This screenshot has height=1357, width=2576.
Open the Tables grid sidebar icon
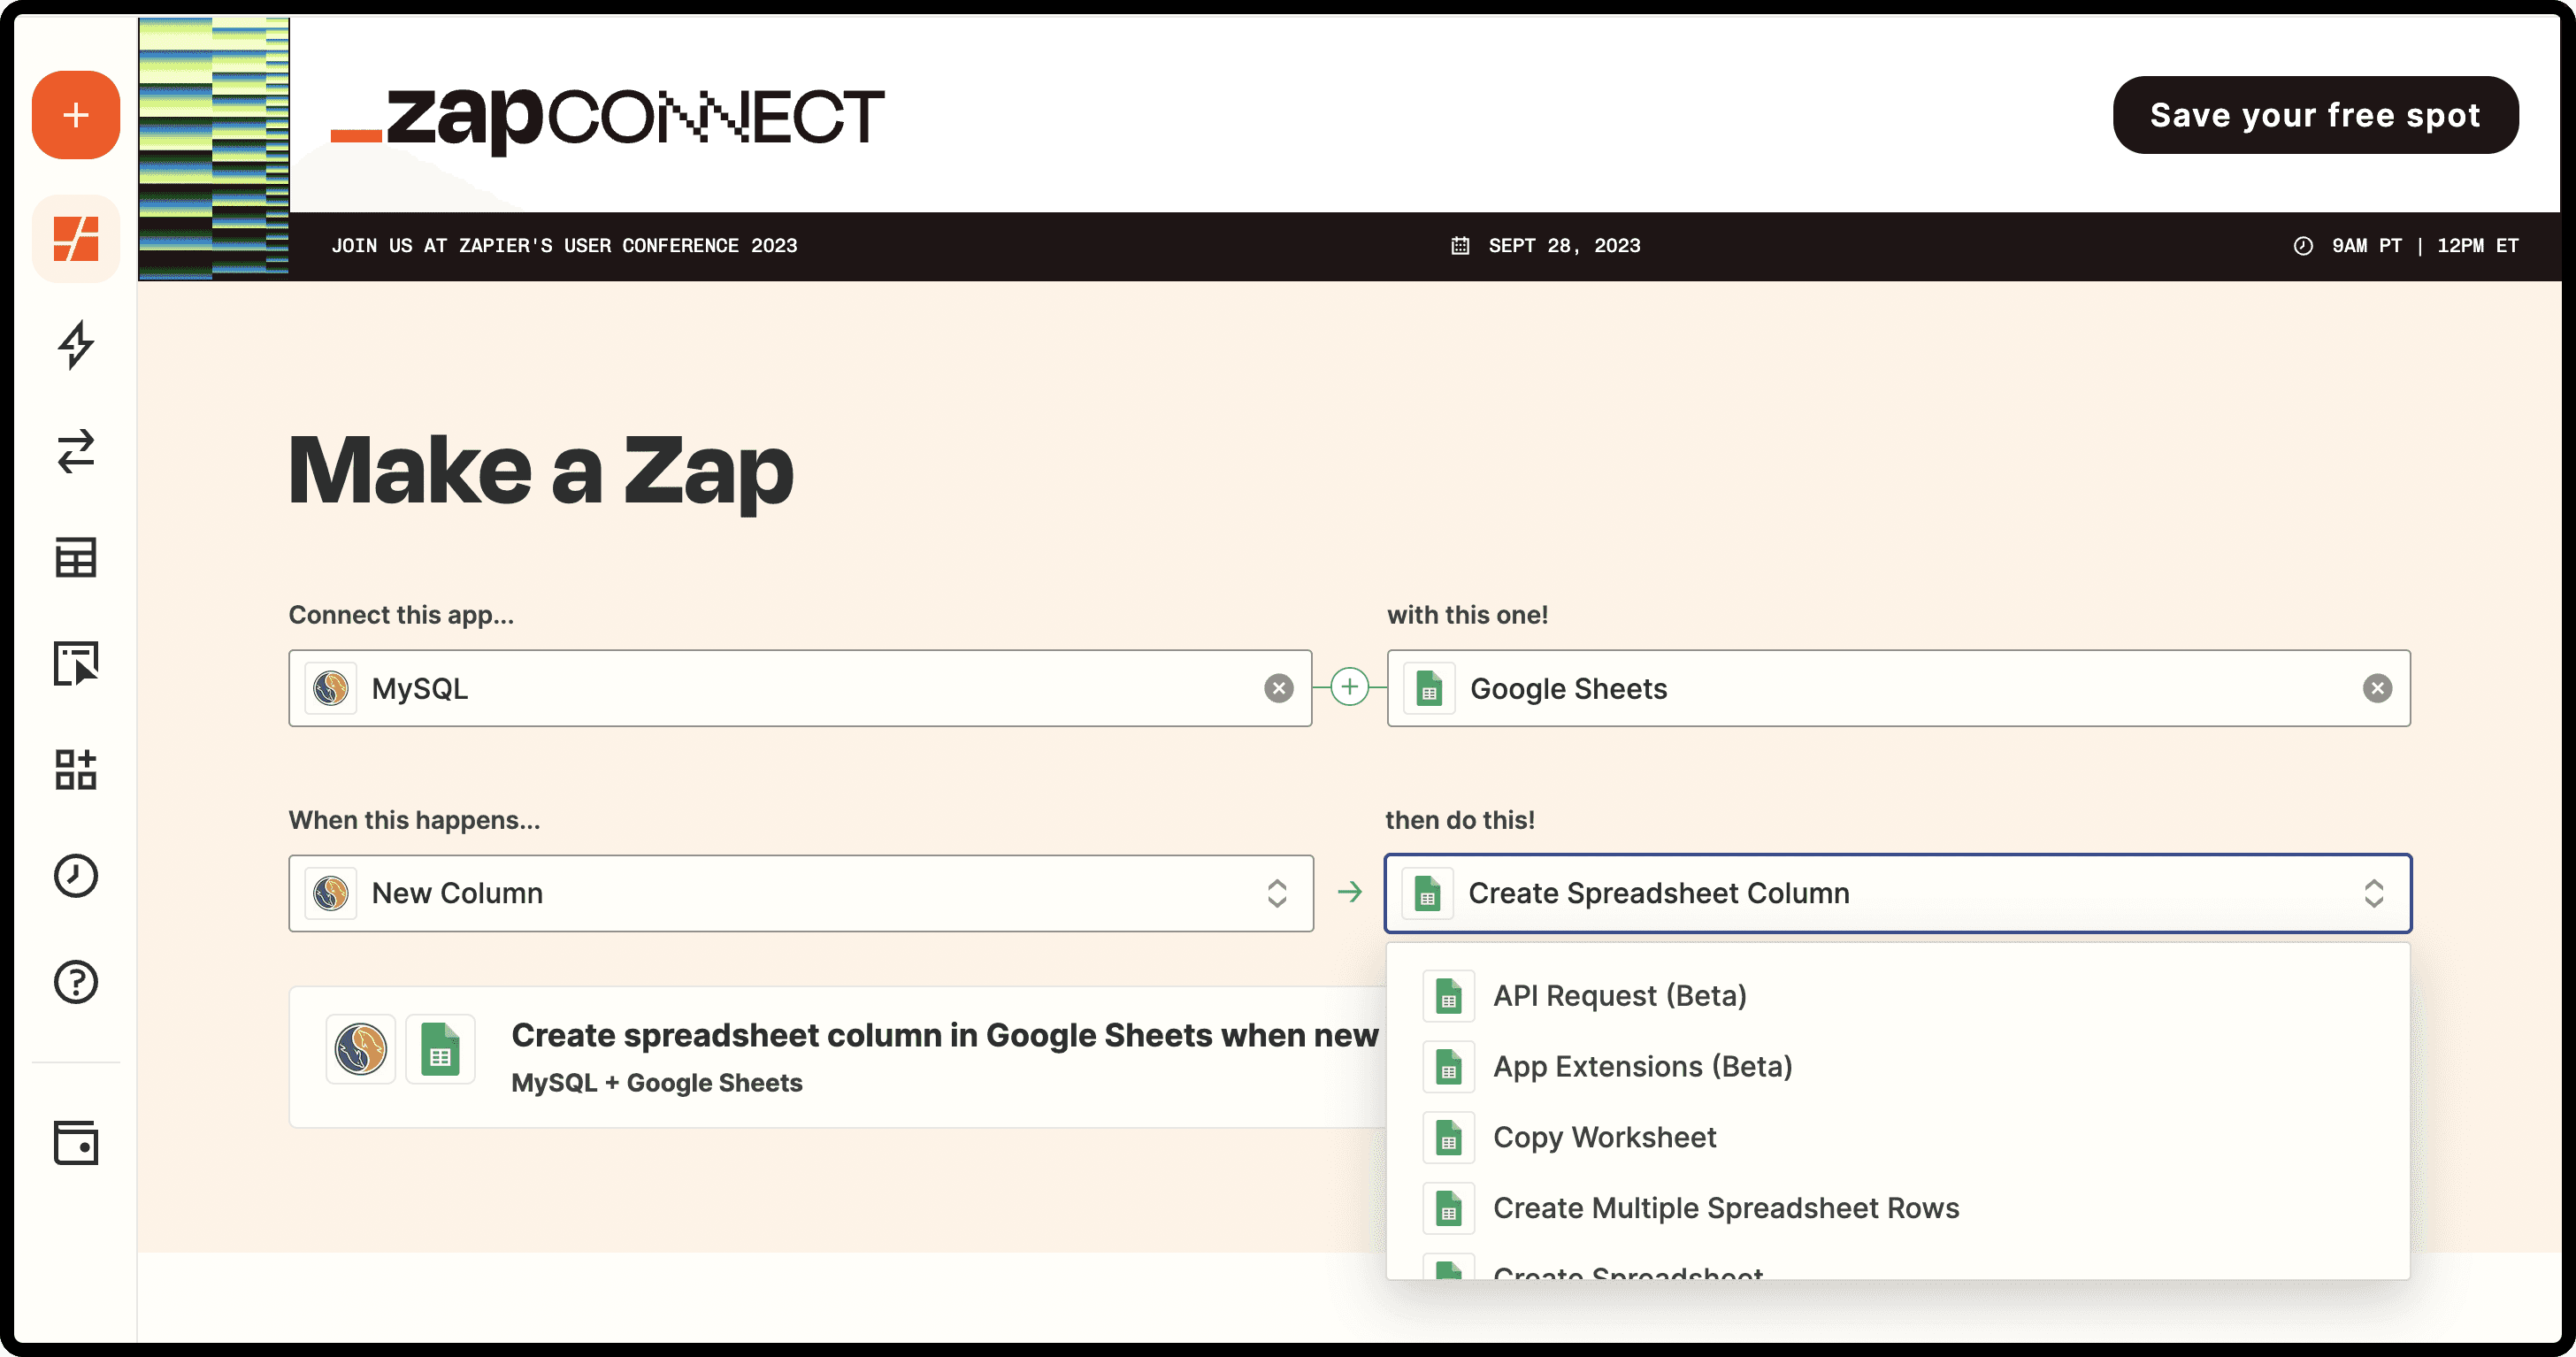click(76, 557)
